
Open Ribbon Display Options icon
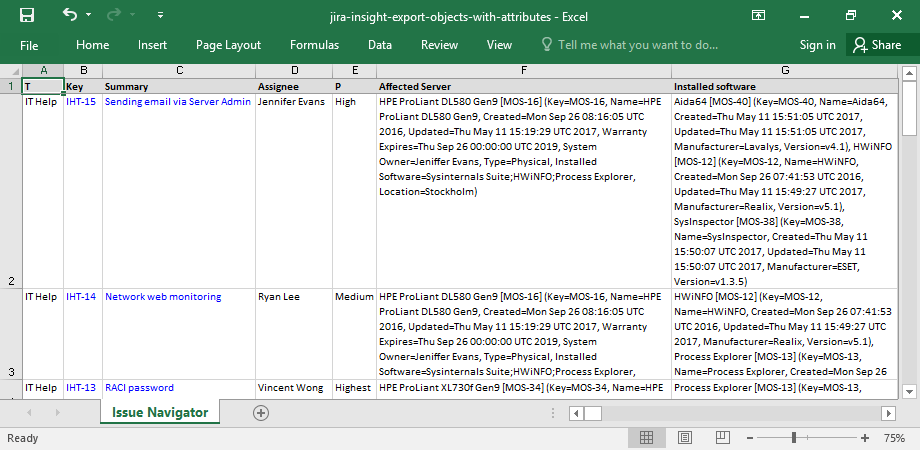pyautogui.click(x=758, y=16)
